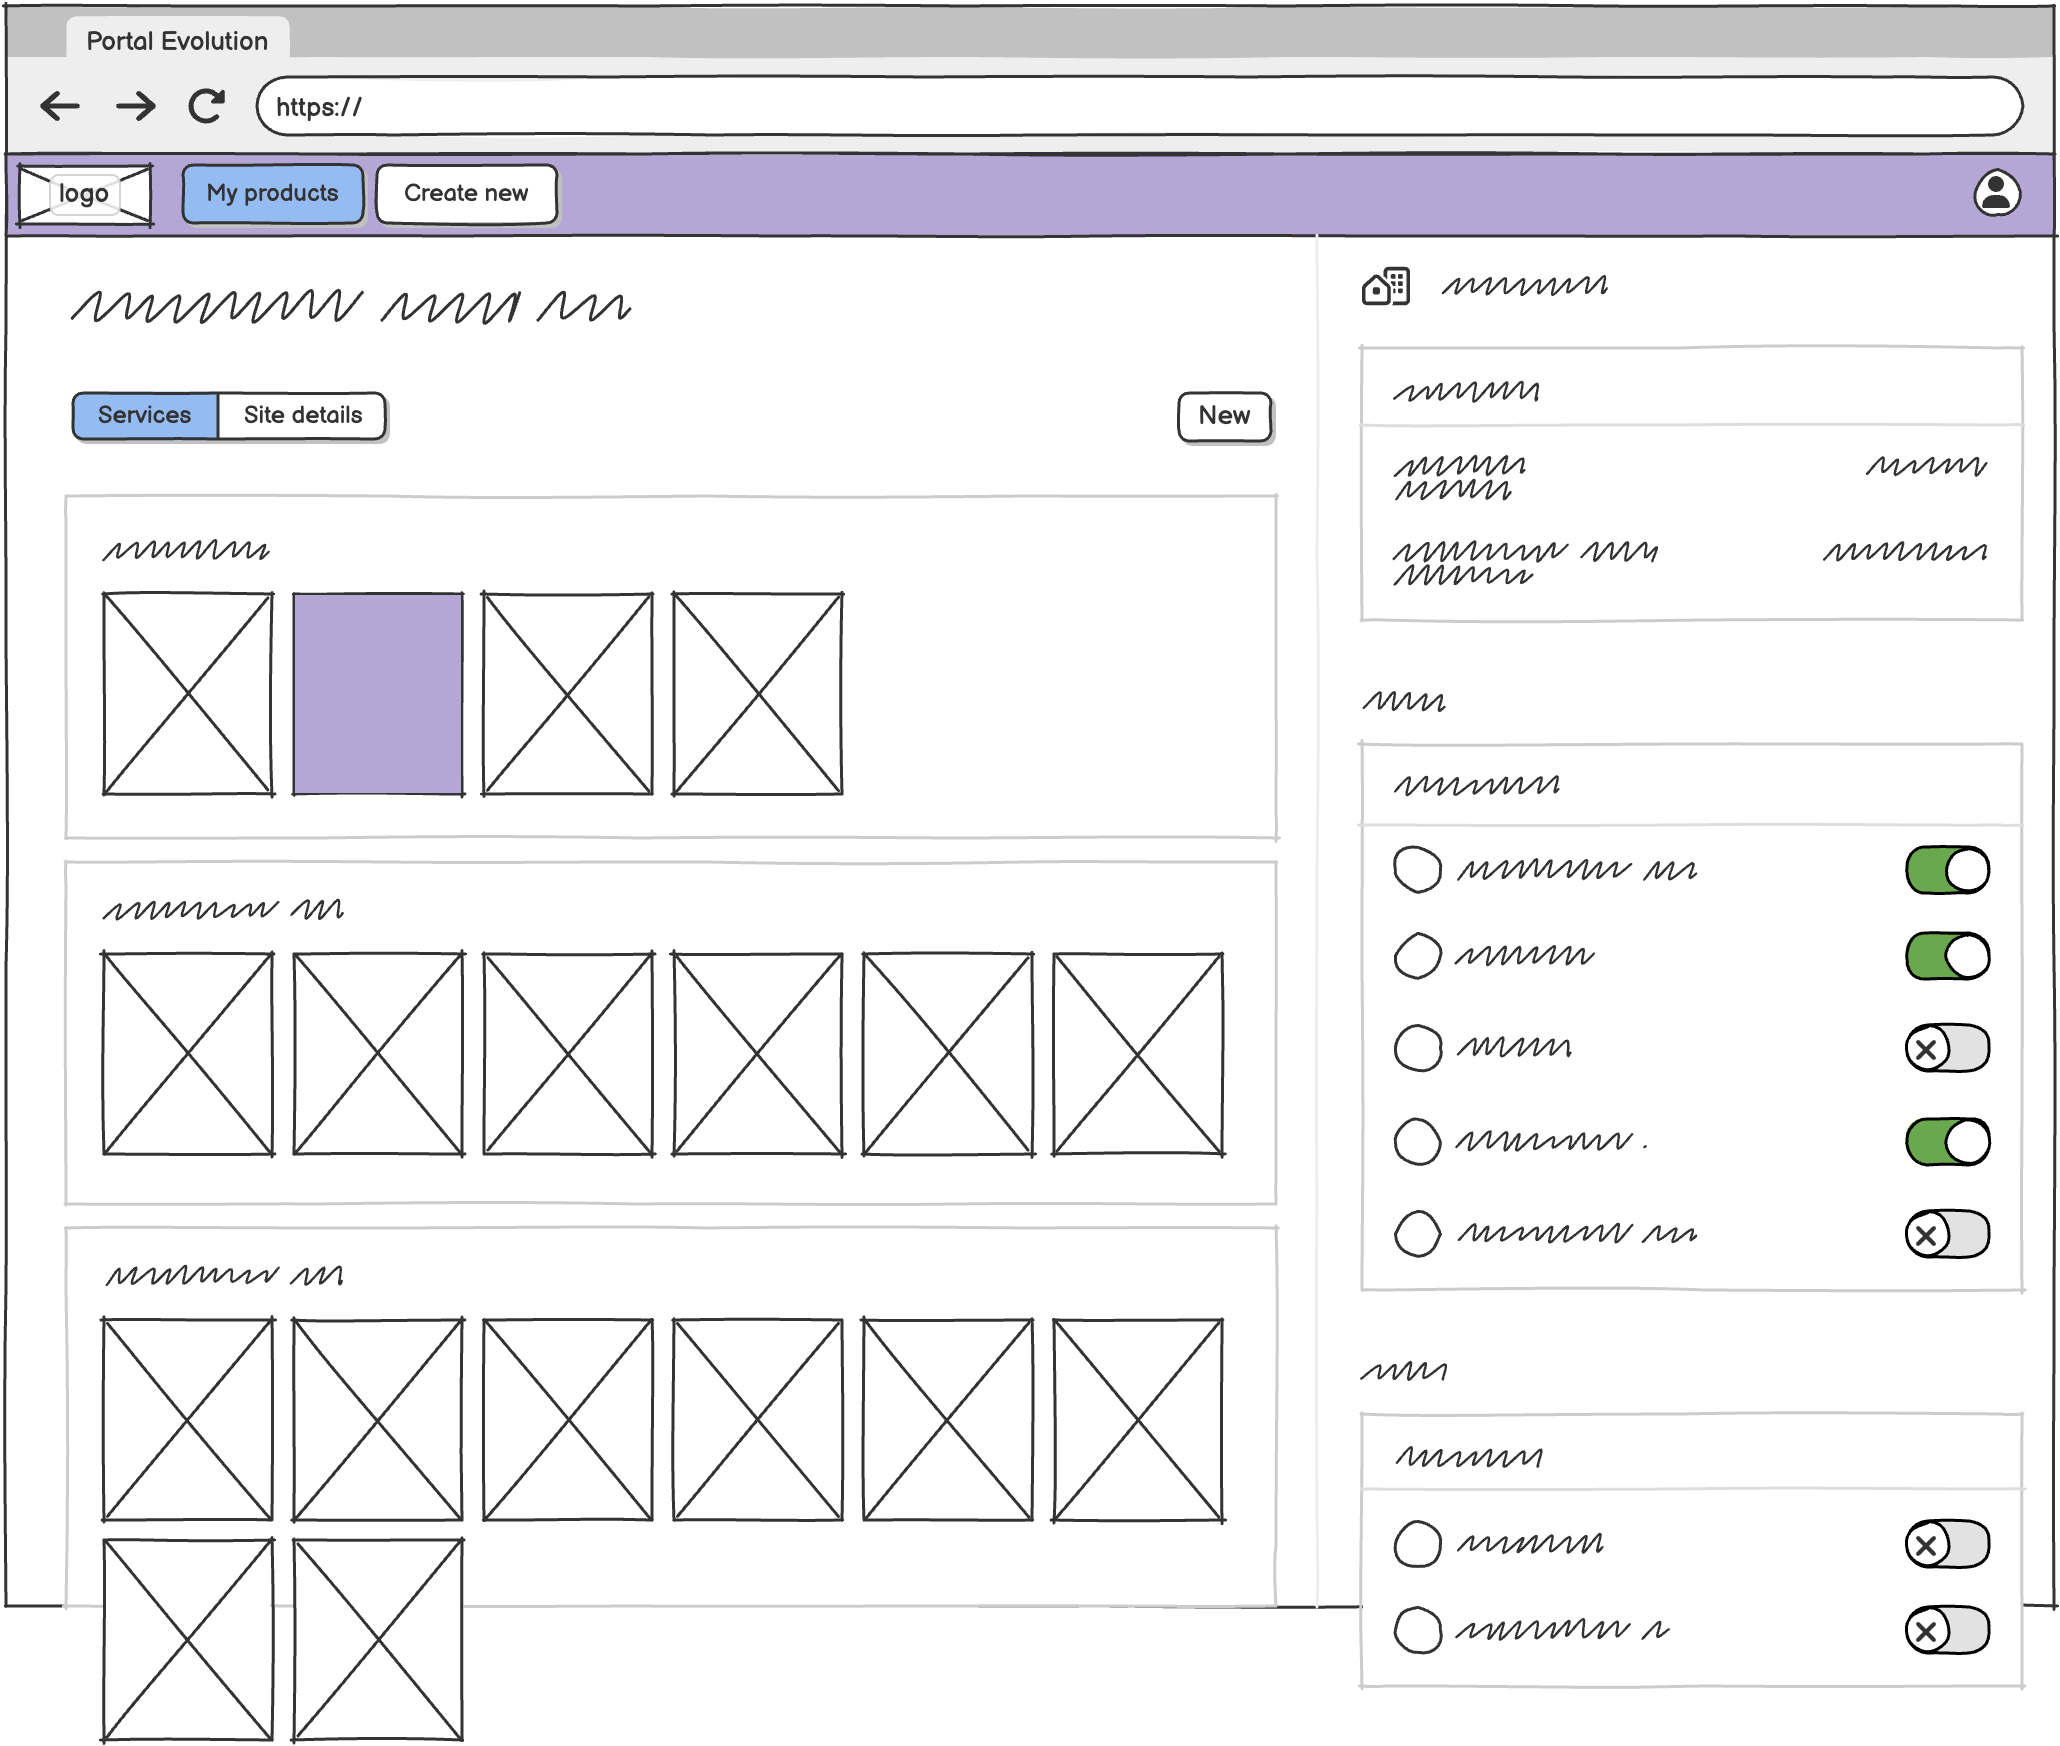
Task: Click the building site icon
Action: pos(1386,287)
